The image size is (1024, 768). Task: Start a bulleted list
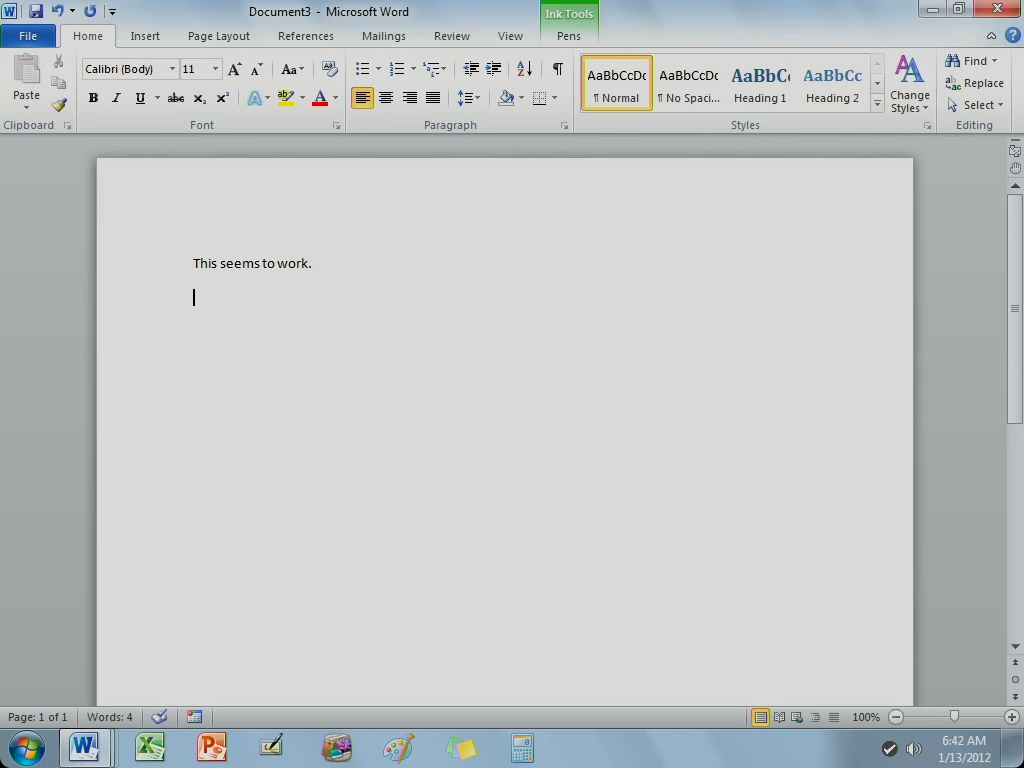point(362,69)
